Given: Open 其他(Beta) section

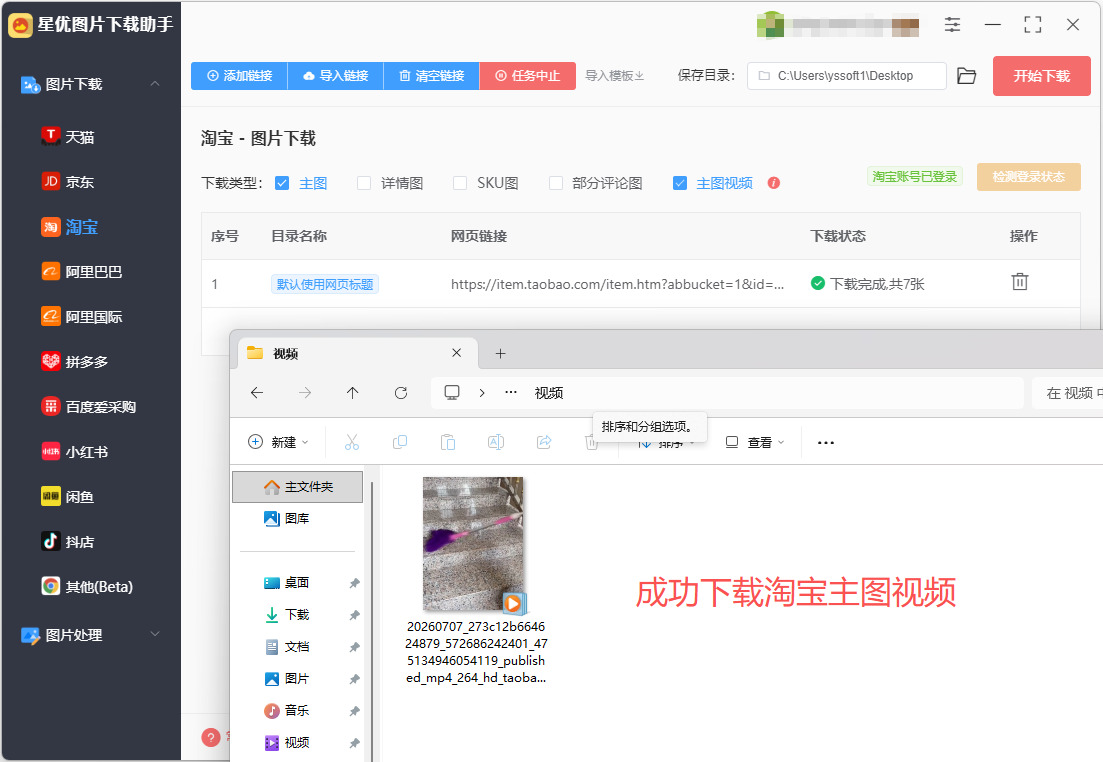Looking at the screenshot, I should tap(87, 586).
